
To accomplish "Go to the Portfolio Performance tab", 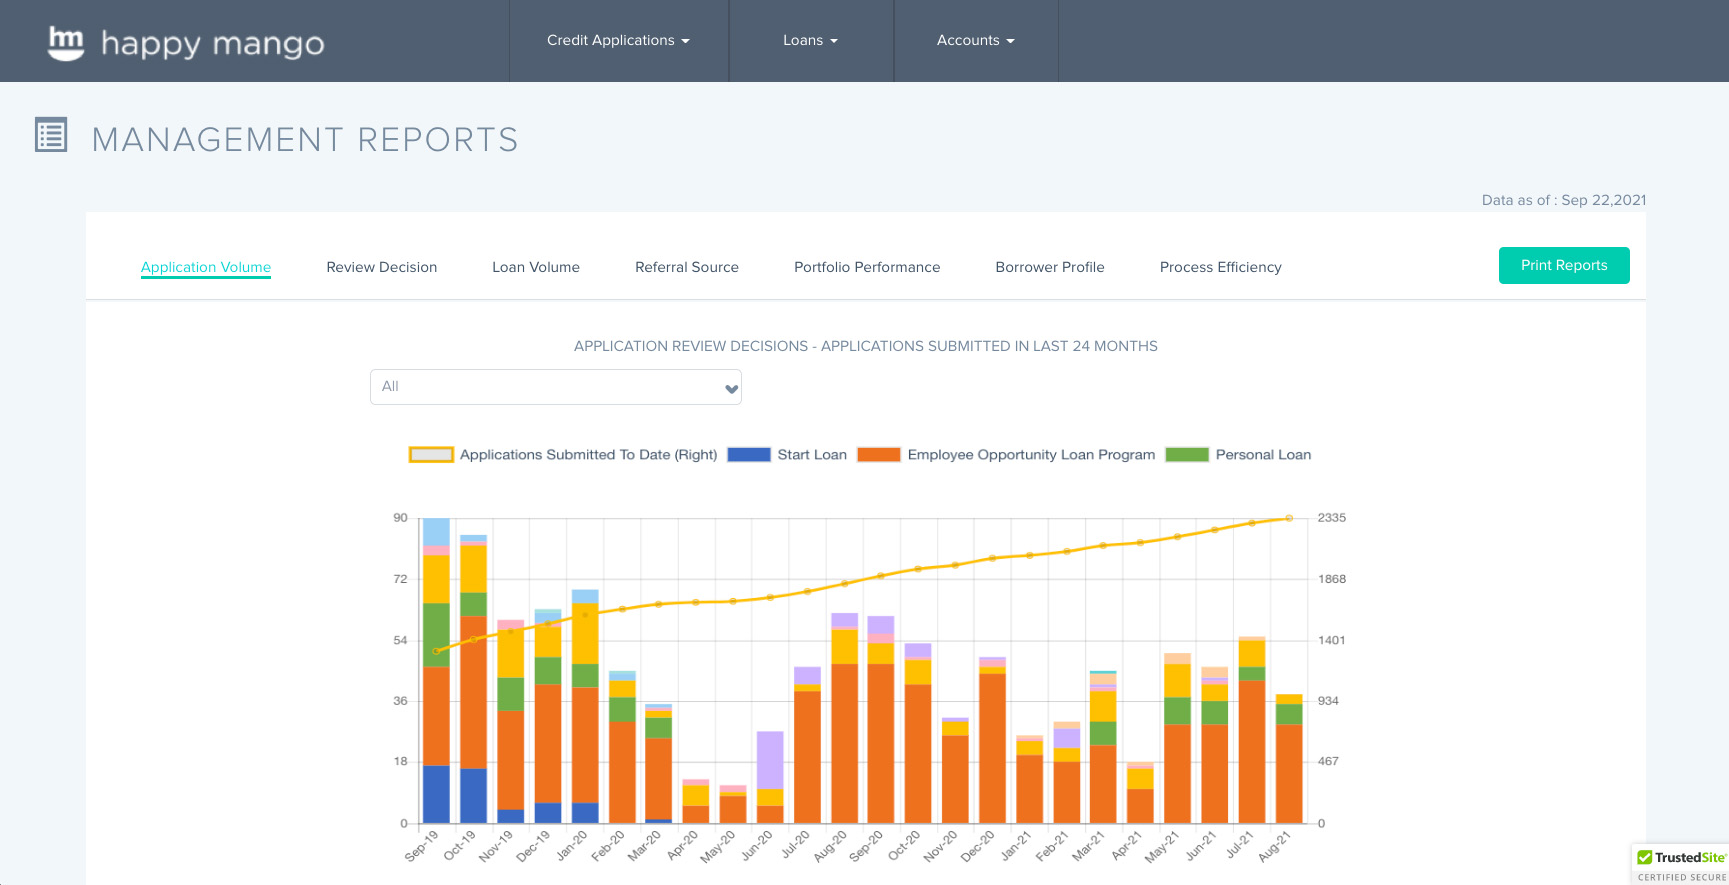I will point(866,267).
